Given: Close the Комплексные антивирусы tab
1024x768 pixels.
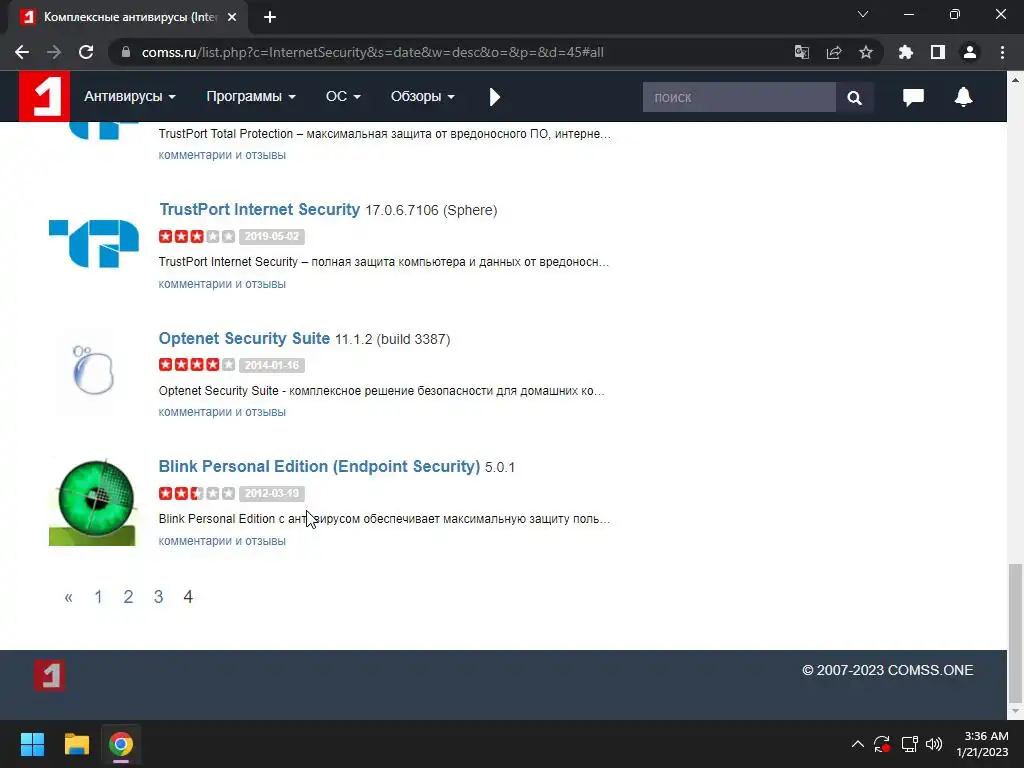Looking at the screenshot, I should coord(232,18).
